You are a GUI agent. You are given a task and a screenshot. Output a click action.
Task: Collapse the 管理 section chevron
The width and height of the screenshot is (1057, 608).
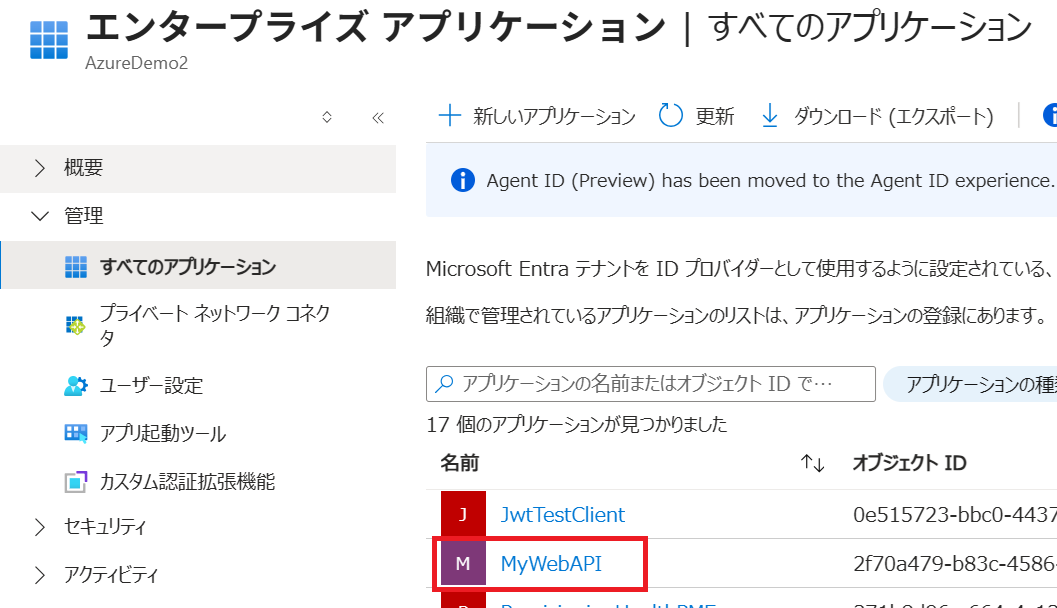[x=40, y=216]
